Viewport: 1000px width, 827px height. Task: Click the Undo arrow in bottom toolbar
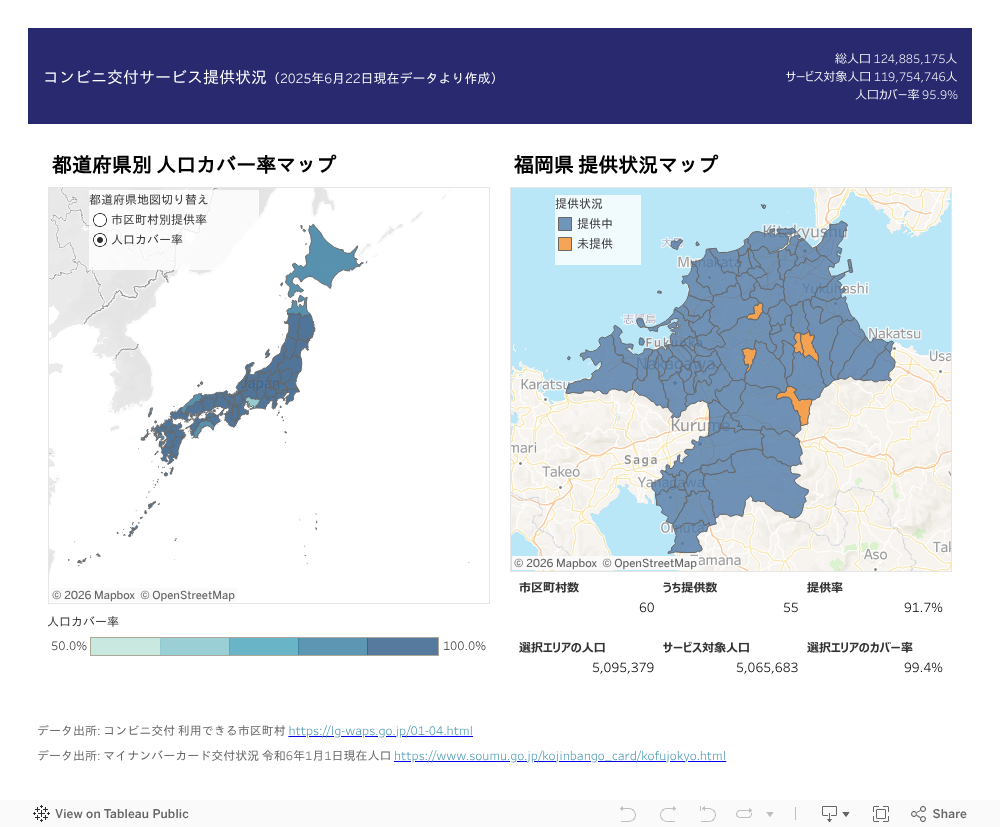(x=628, y=814)
